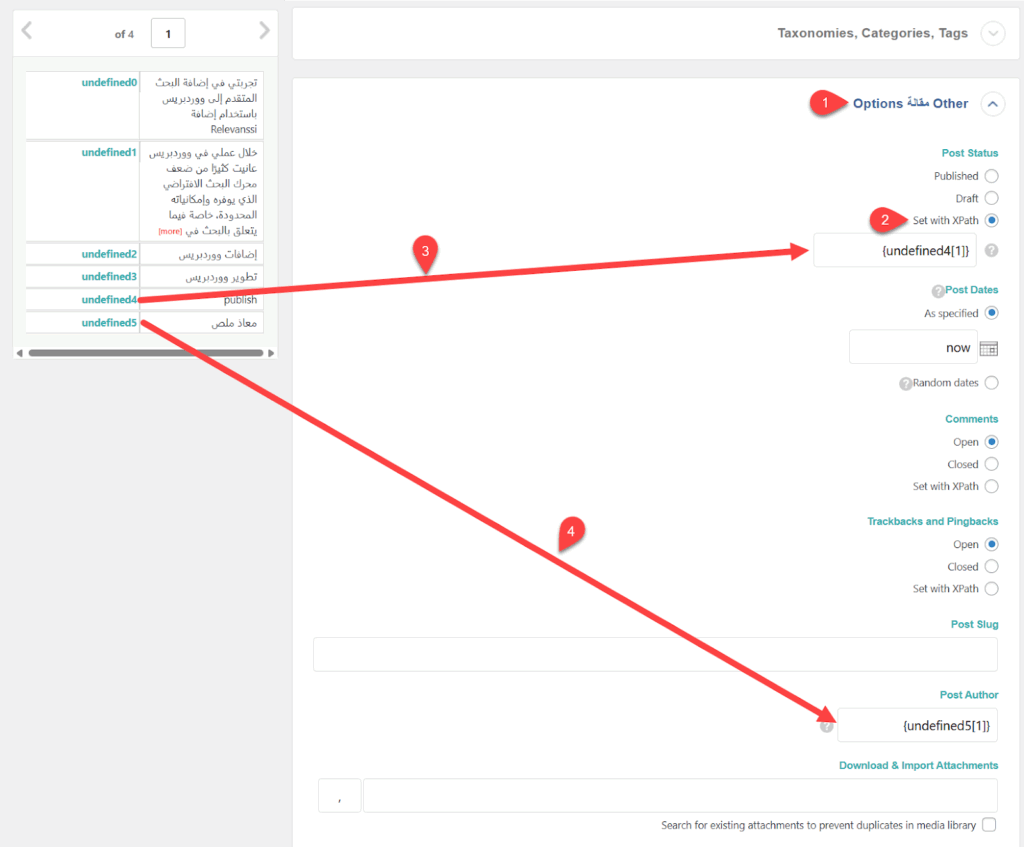The height and width of the screenshot is (847, 1024).
Task: Expand truncated text via [more] link
Action: [169, 231]
